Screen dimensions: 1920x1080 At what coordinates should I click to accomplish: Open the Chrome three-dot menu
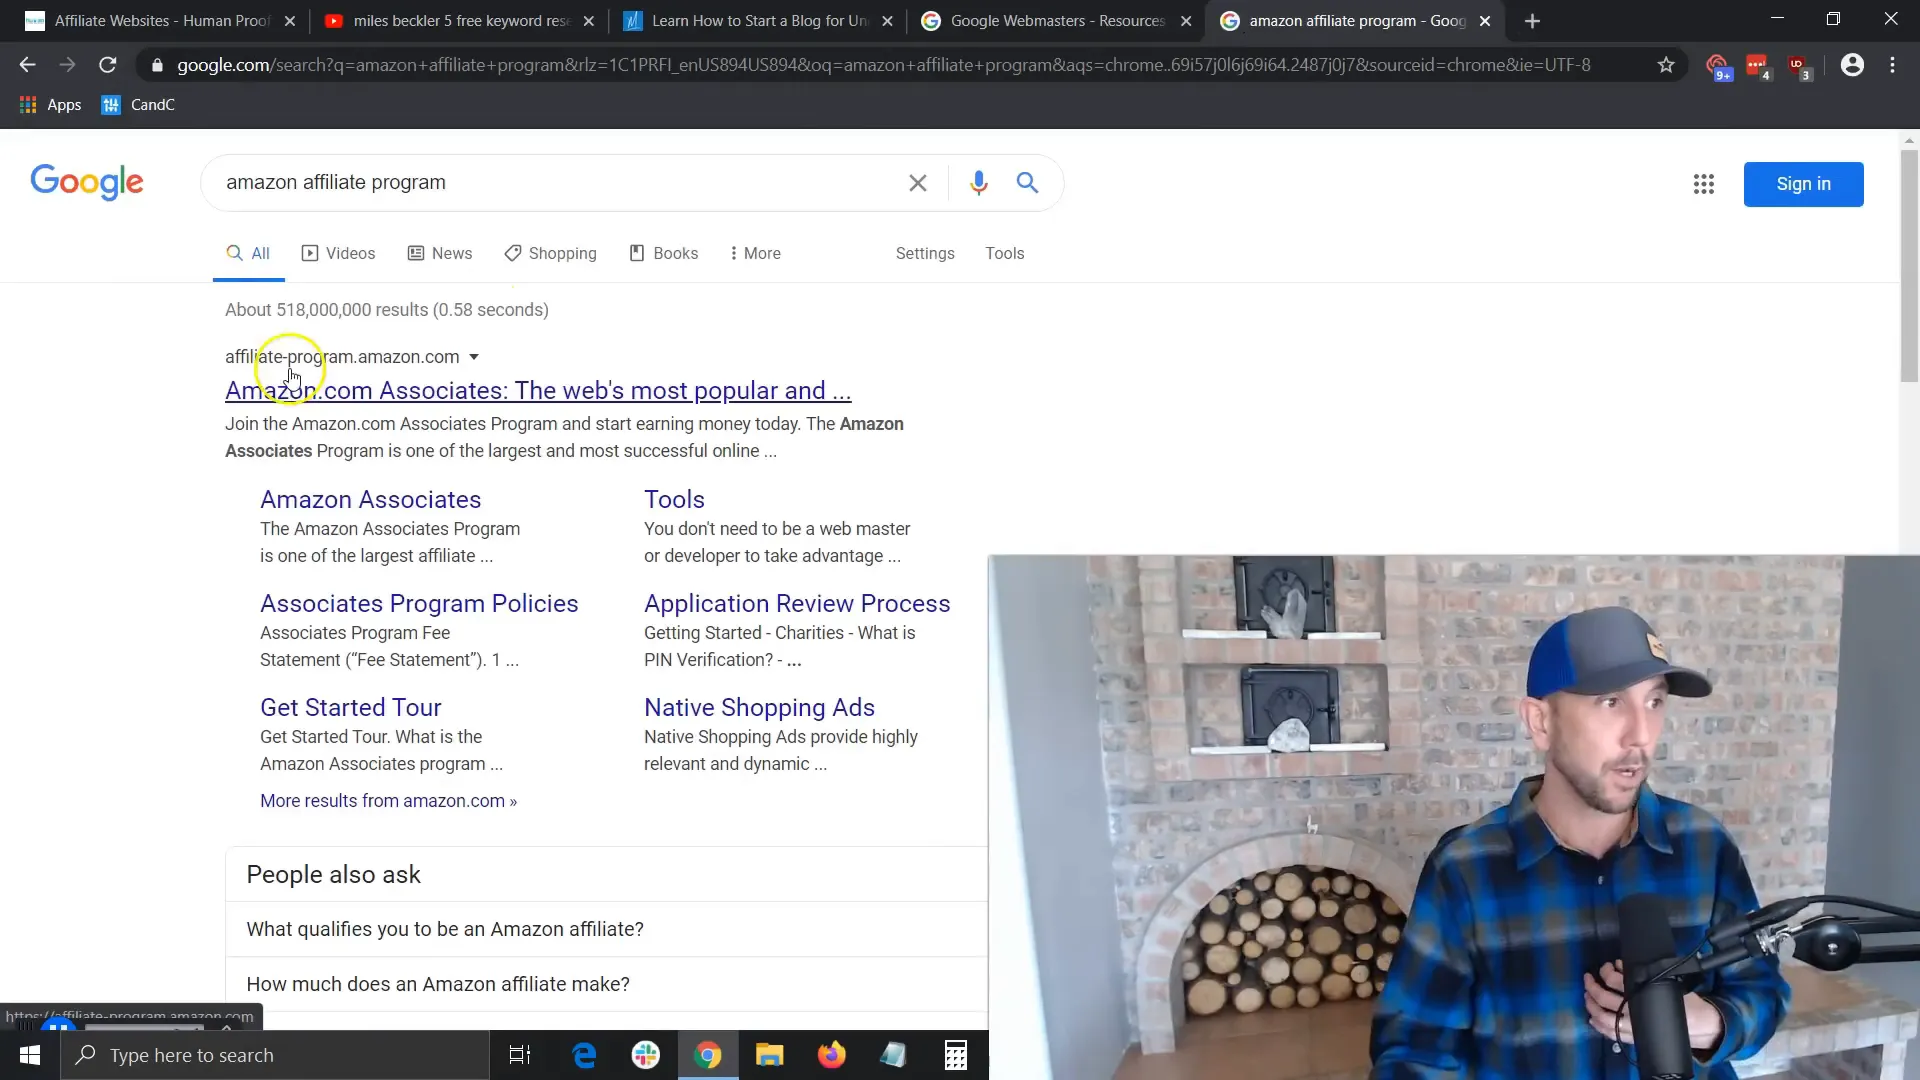click(1892, 65)
